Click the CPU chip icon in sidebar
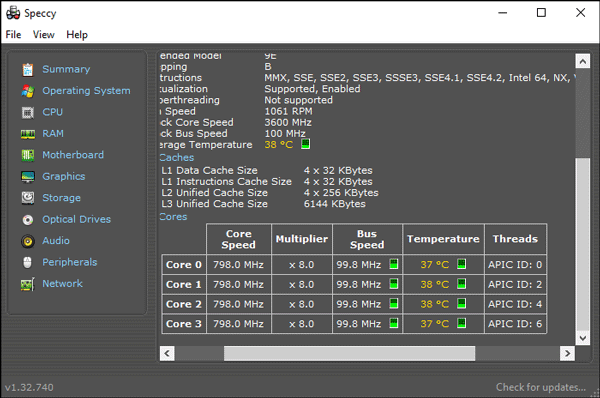600x398 pixels. 28,113
